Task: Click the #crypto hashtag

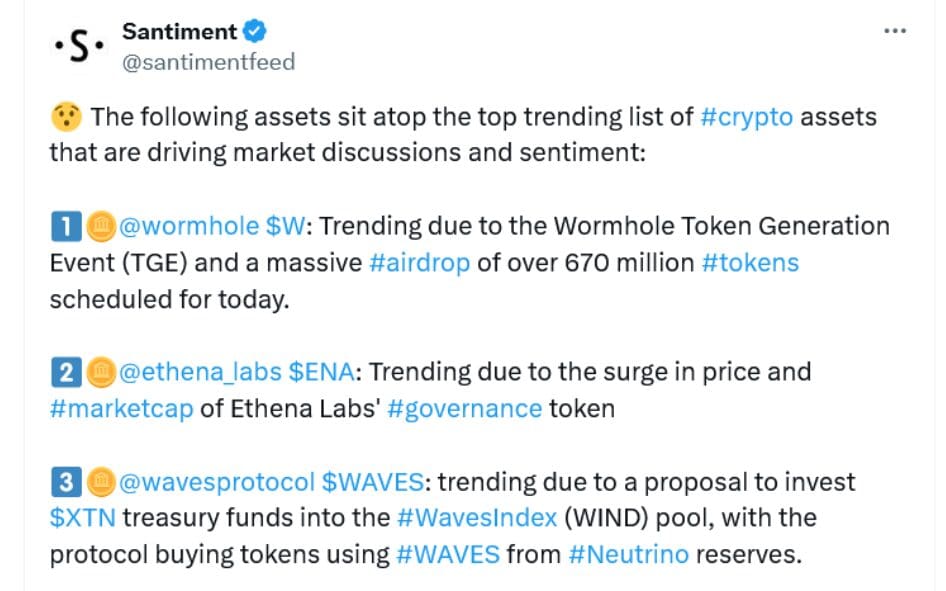Action: pyautogui.click(x=748, y=115)
